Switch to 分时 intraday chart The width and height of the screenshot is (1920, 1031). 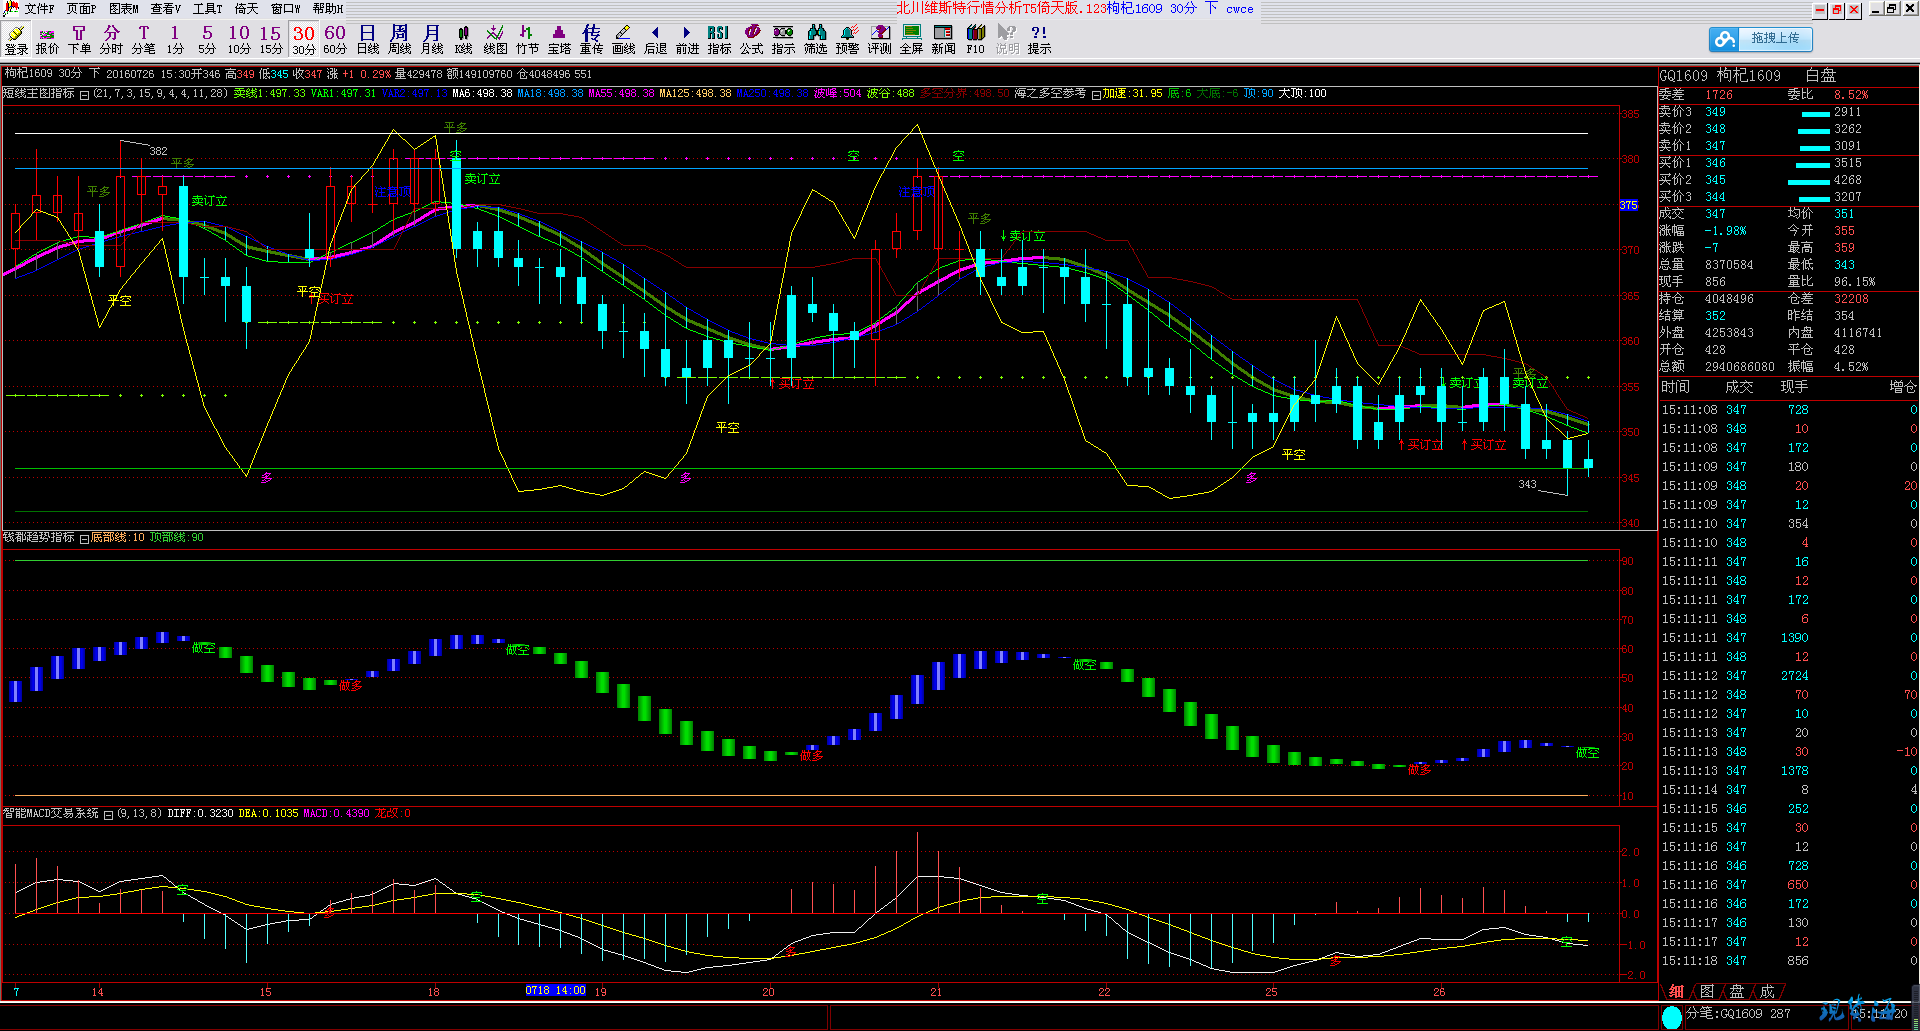click(111, 39)
